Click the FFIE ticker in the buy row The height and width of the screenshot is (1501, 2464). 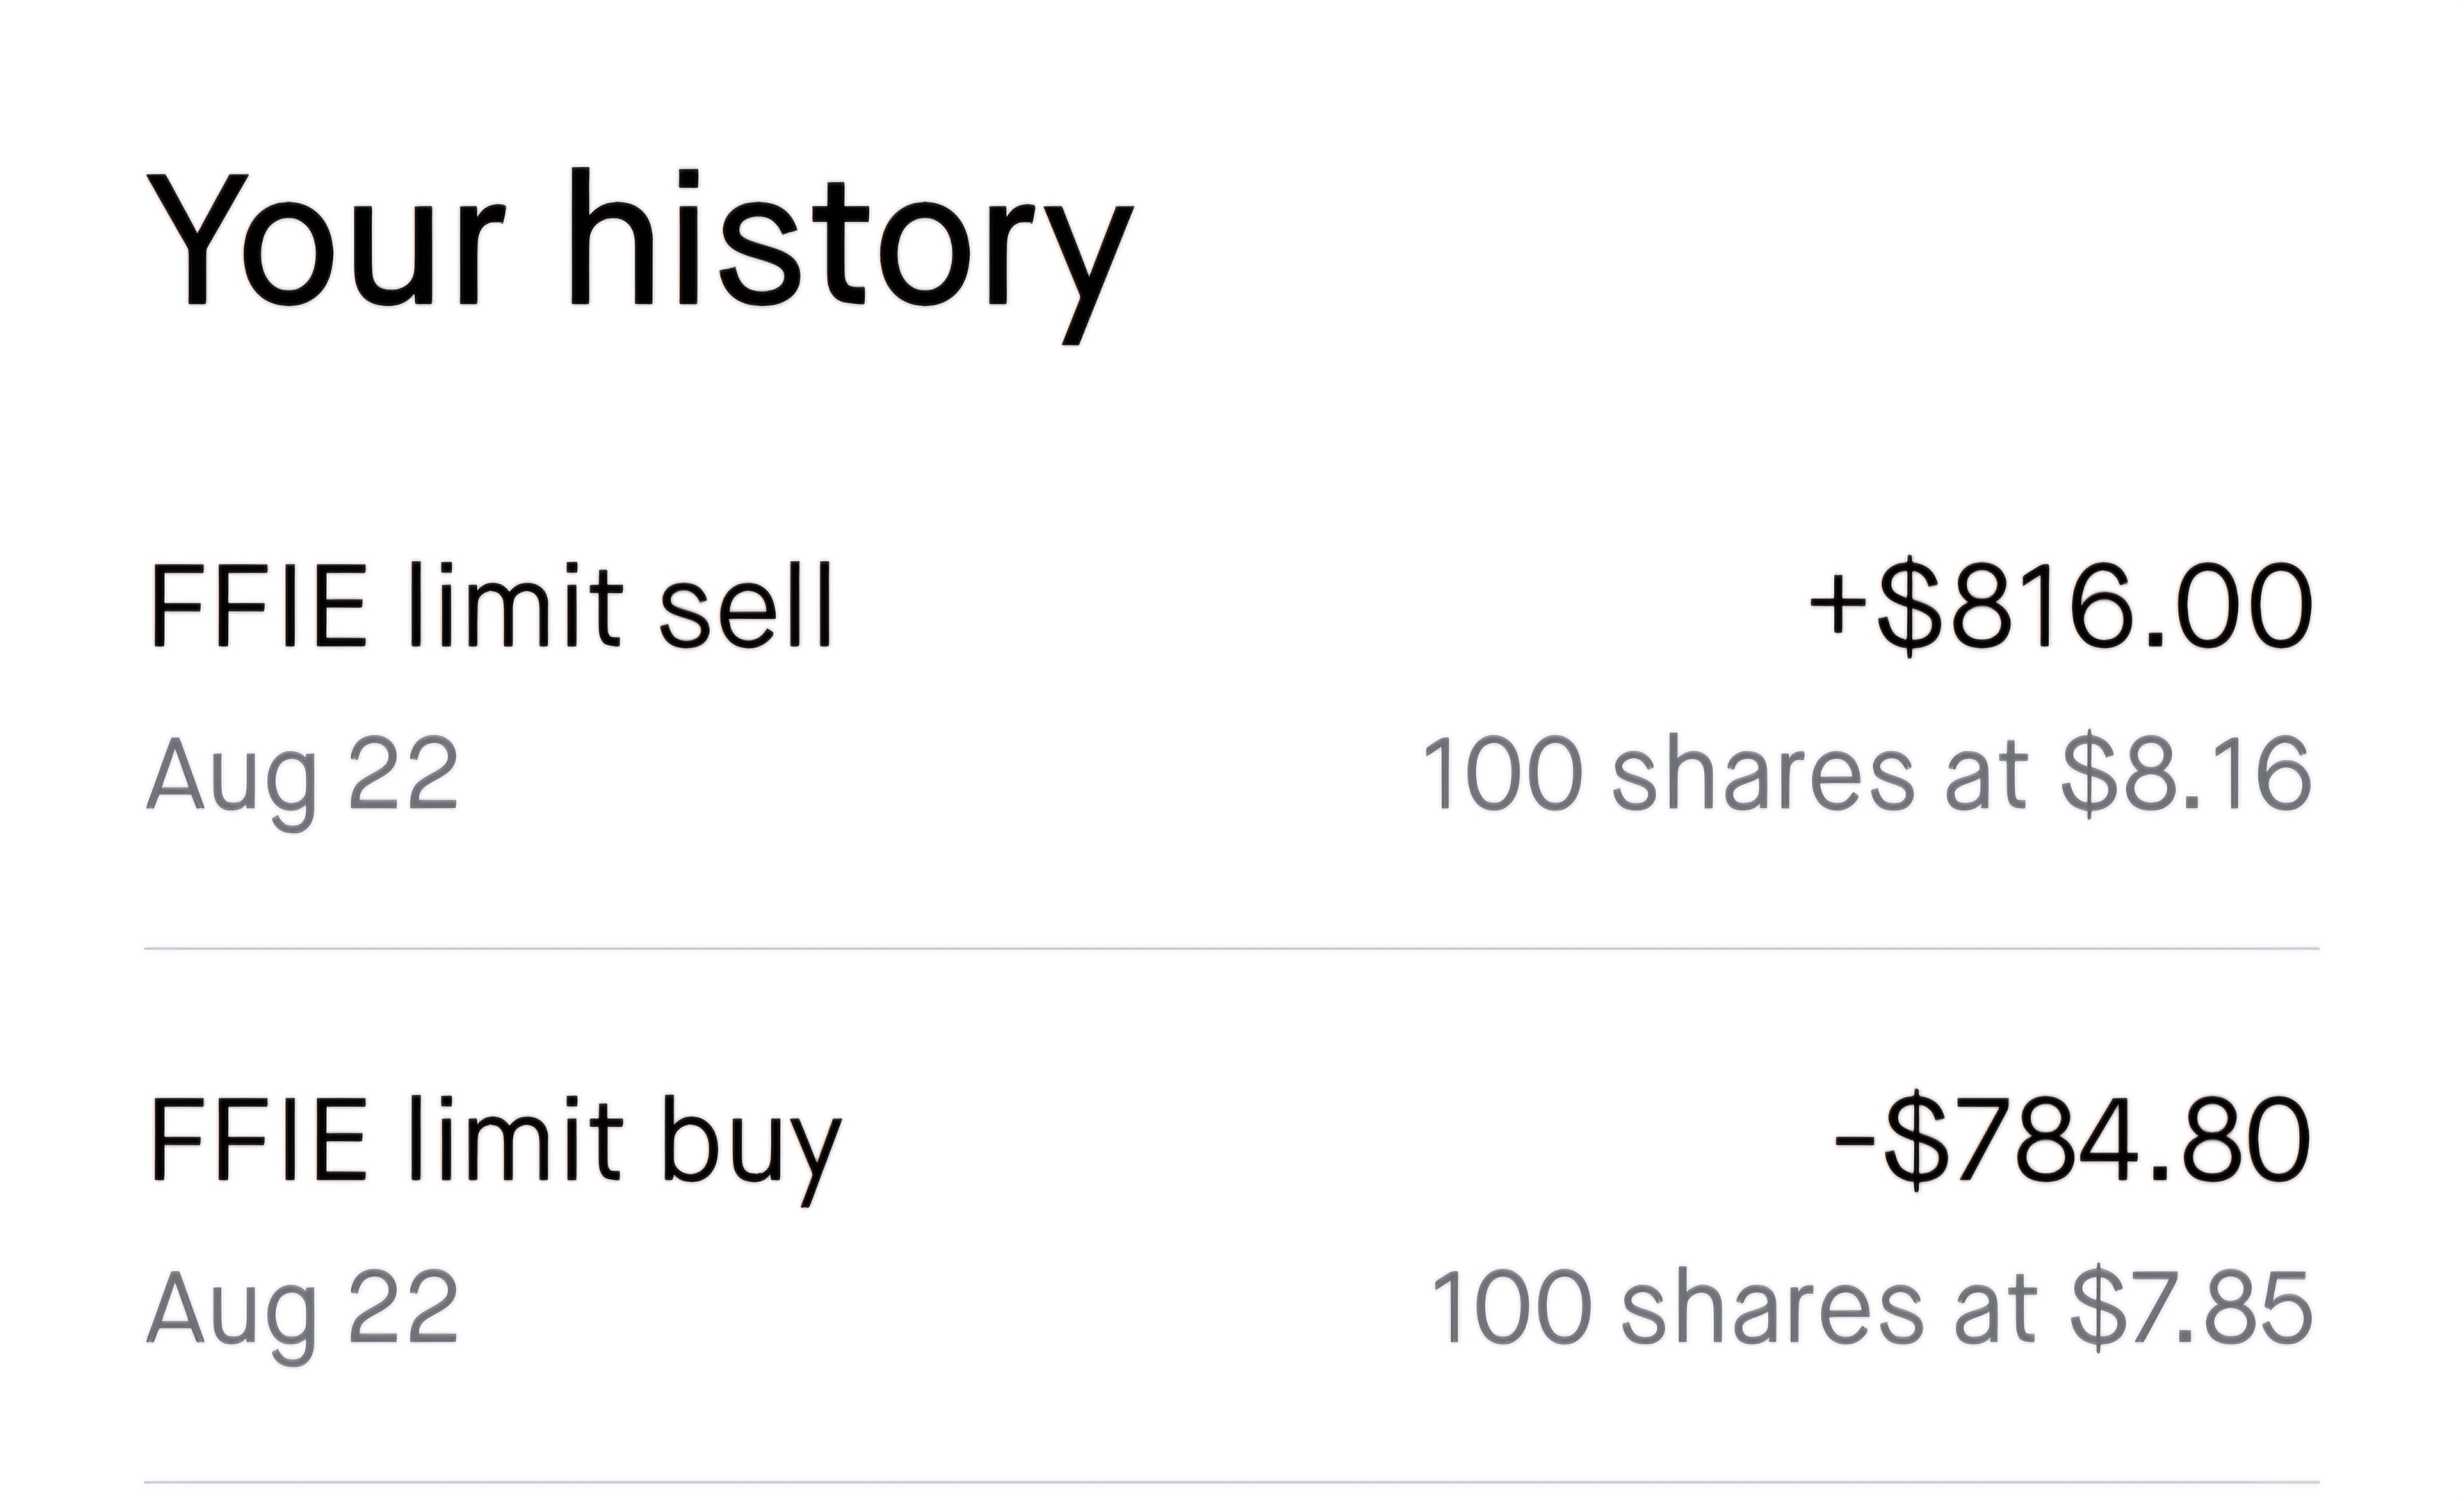pos(259,1141)
